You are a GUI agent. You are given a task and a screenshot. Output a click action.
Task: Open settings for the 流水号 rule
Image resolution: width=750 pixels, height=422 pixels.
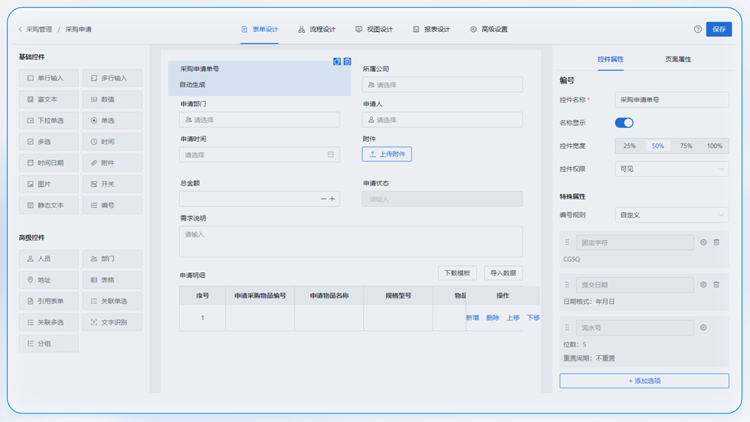tap(703, 327)
